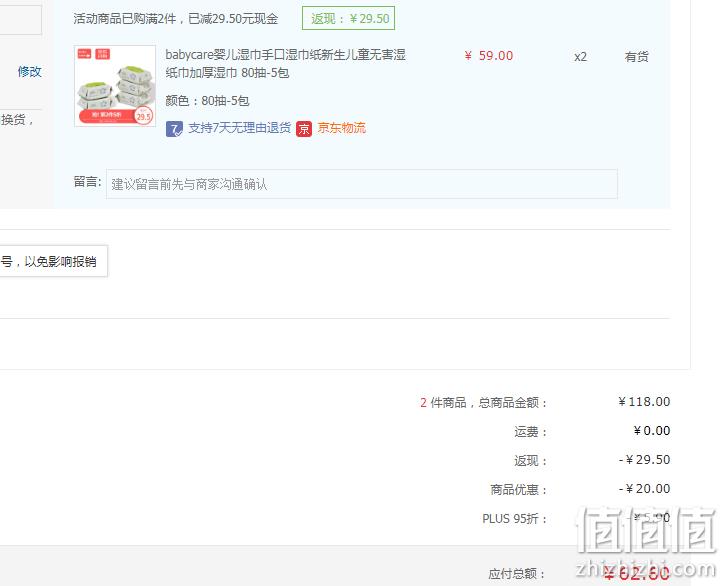Select the 有货 stock status text
This screenshot has width=725, height=586.
point(637,57)
